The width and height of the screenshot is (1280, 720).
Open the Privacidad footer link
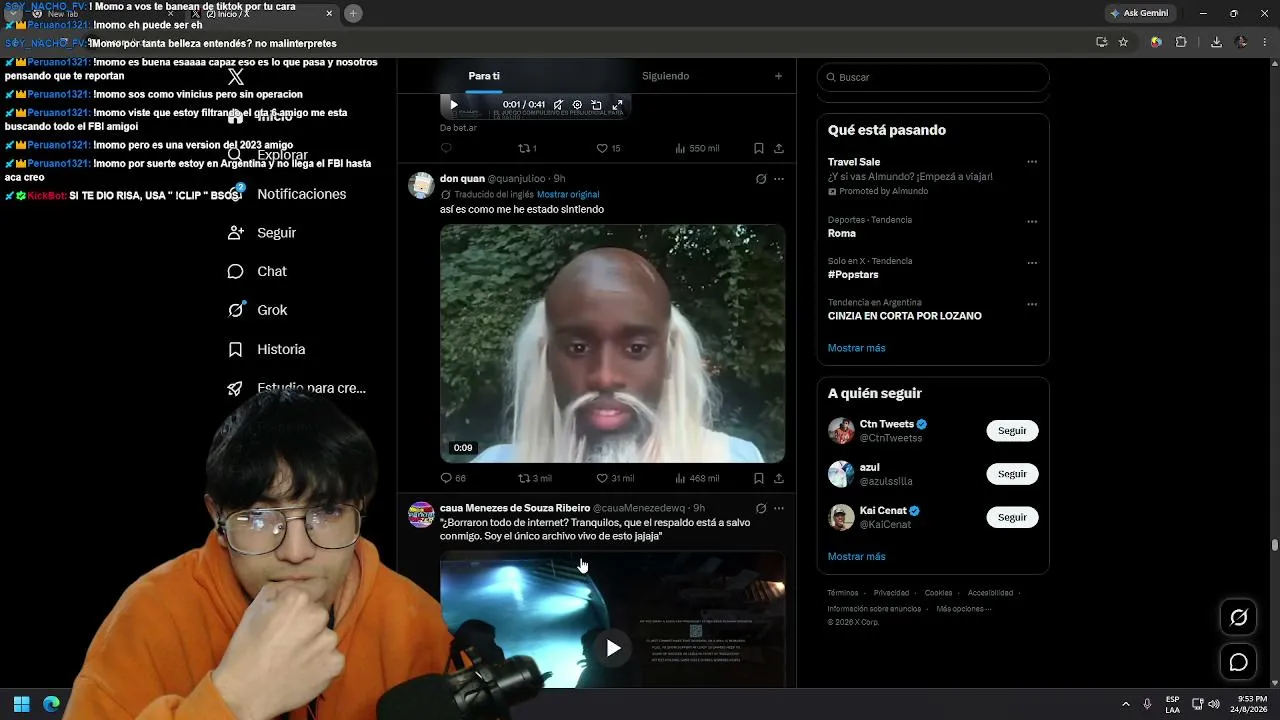891,593
